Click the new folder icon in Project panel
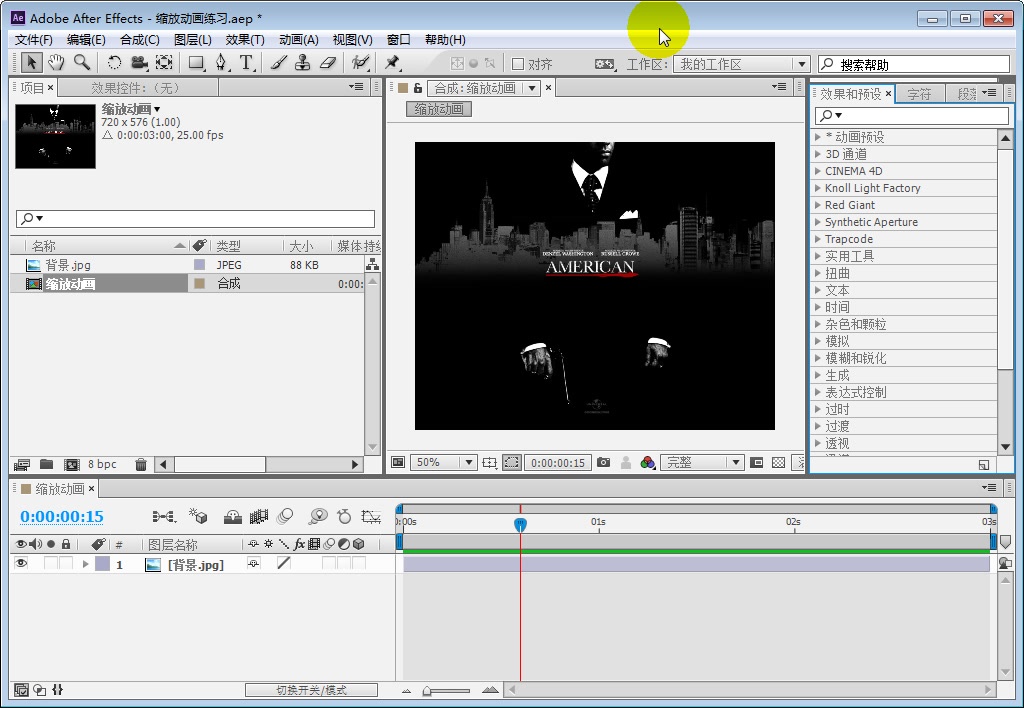Screen dimensions: 1024x708 tap(46, 464)
